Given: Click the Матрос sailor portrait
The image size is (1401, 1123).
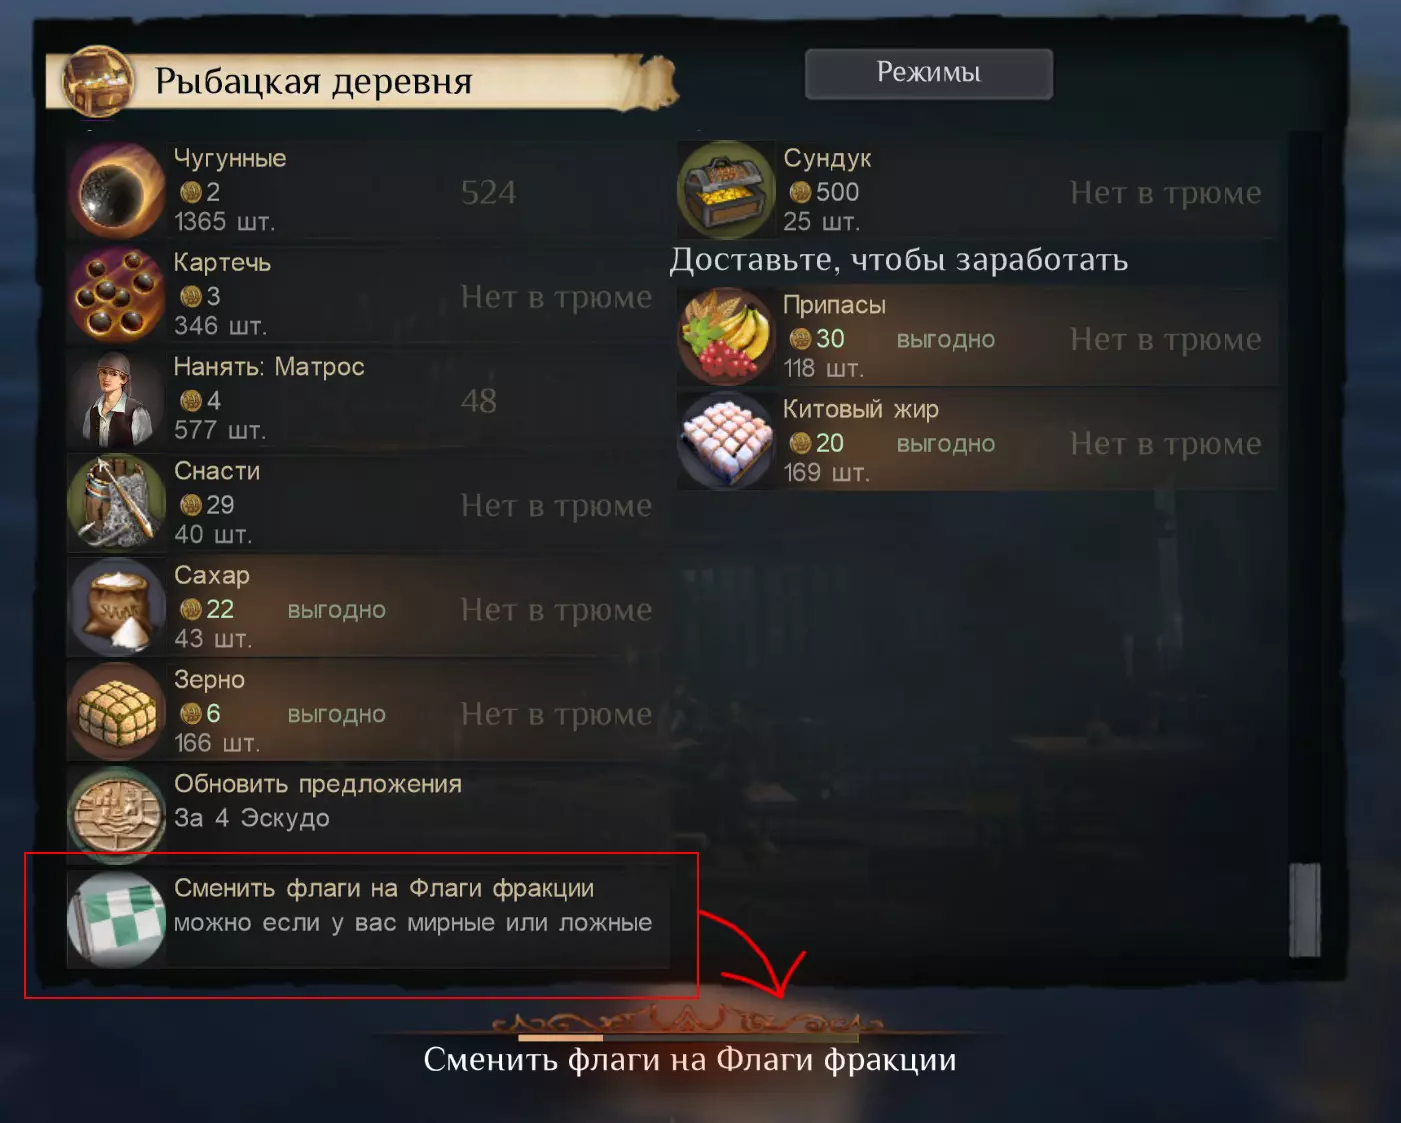Looking at the screenshot, I should (117, 399).
